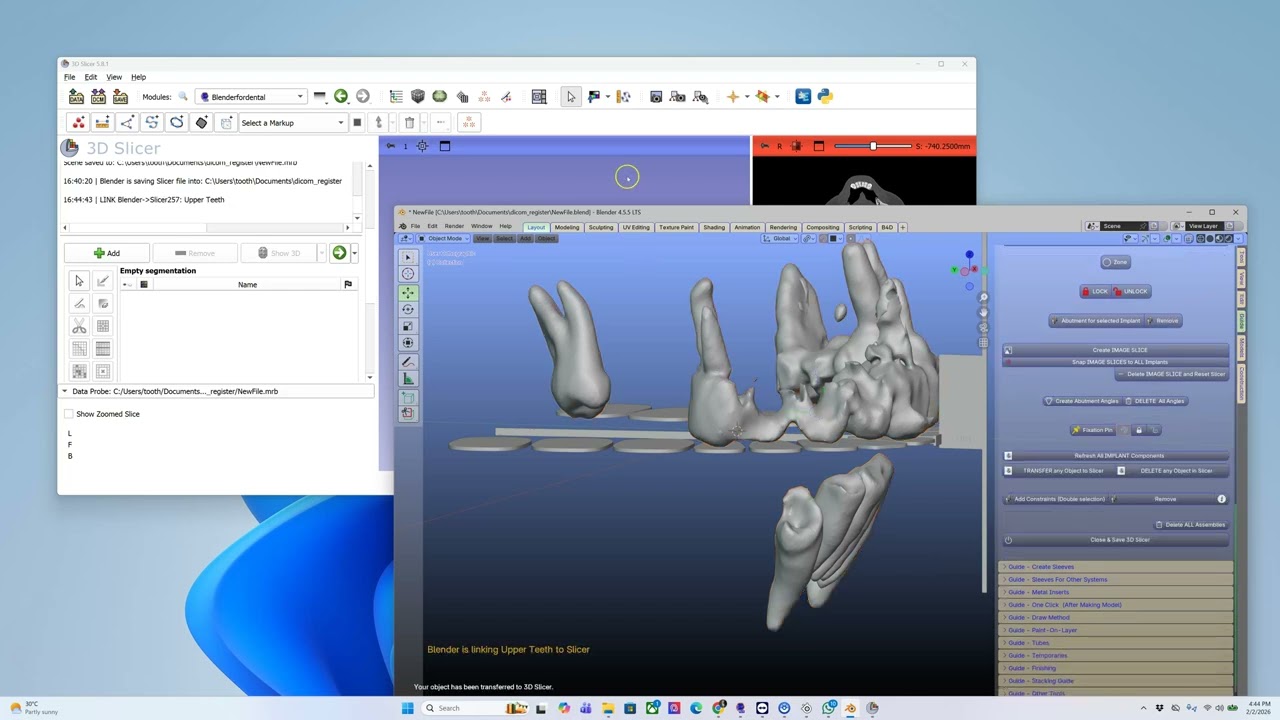Select the Scissors segment editor effect
Image resolution: width=1280 pixels, height=720 pixels.
[79, 326]
